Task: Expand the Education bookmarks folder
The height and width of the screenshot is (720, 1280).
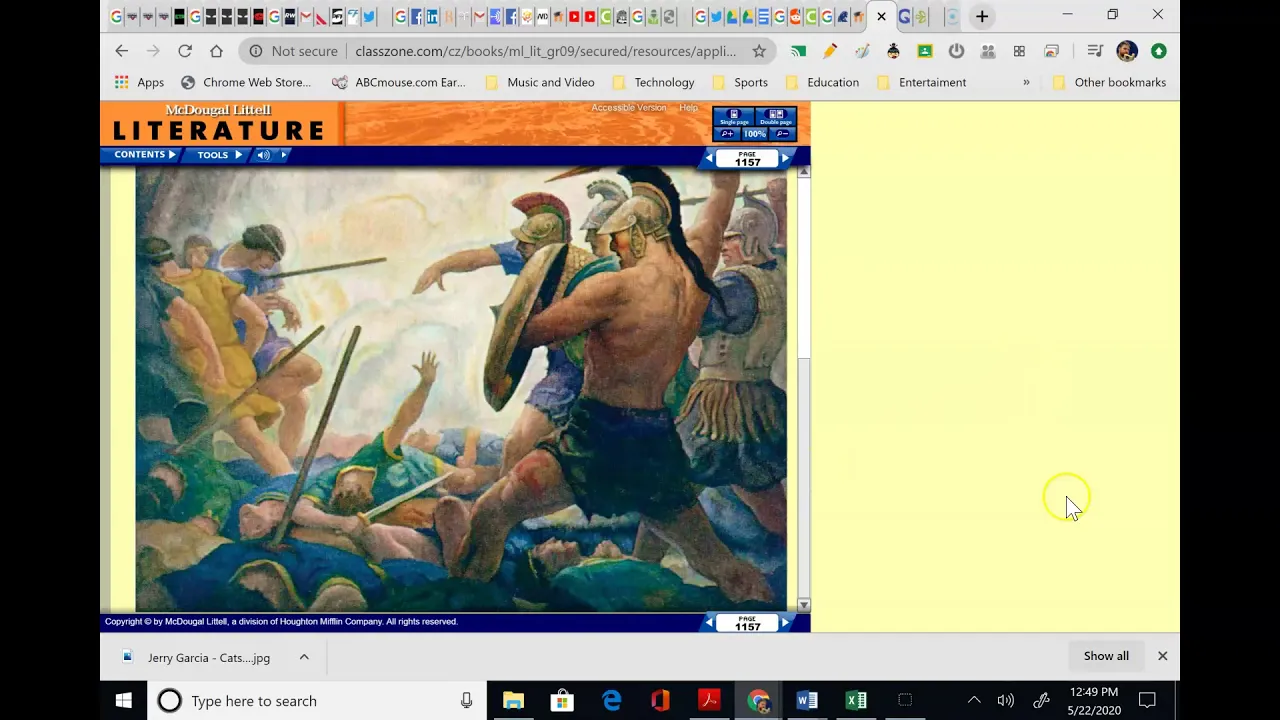Action: [822, 82]
